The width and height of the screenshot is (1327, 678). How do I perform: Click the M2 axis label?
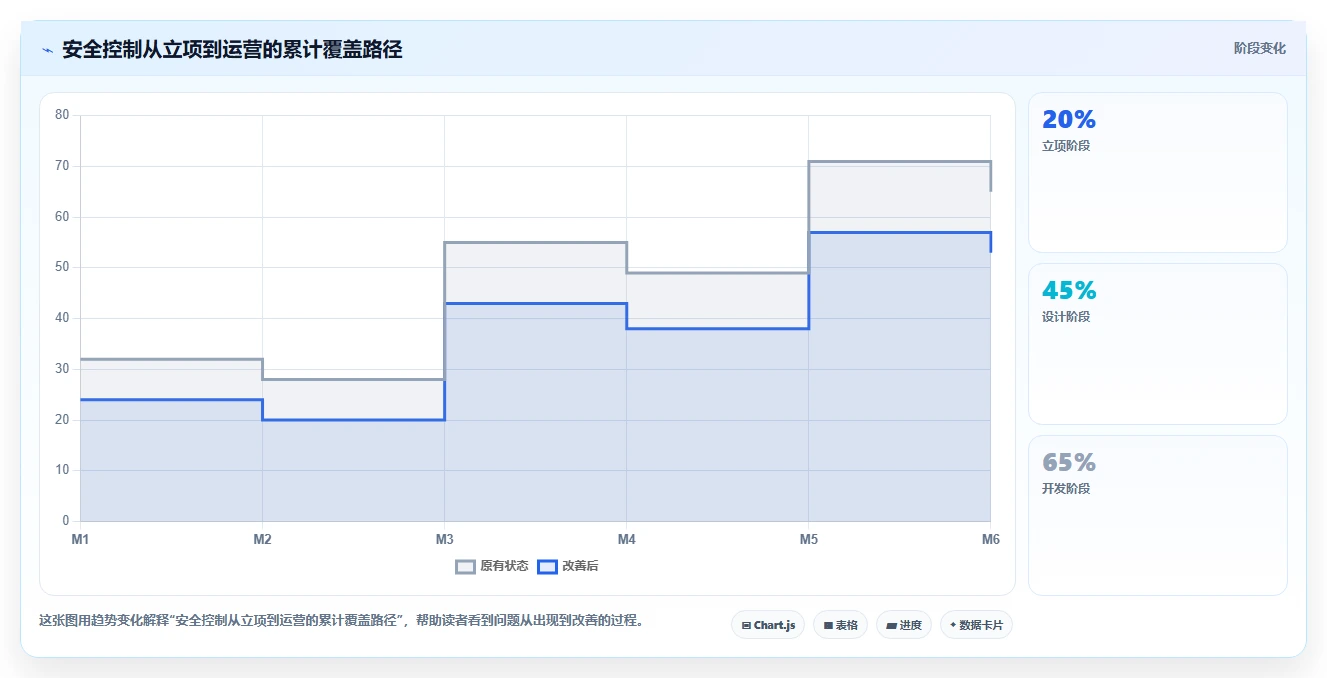[262, 540]
